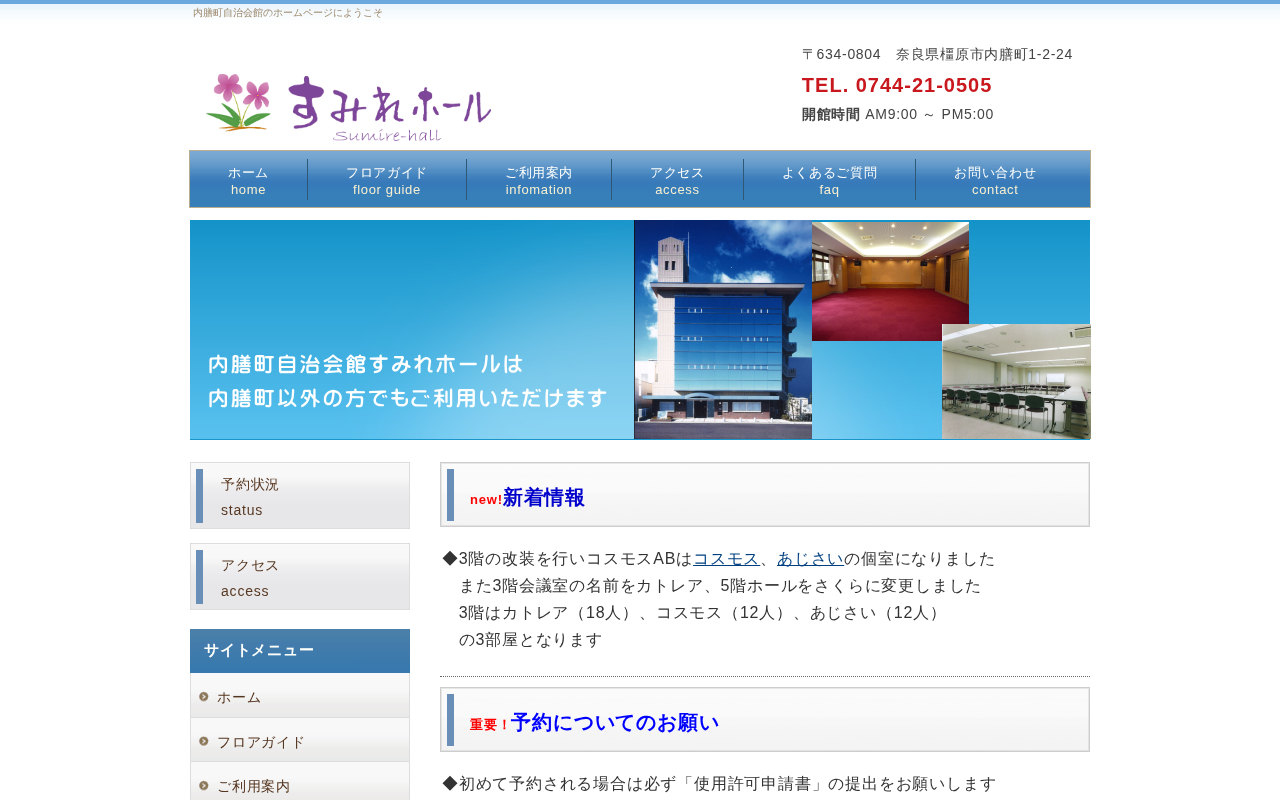Follow the あじさい room link
Image resolution: width=1280 pixels, height=800 pixels.
810,559
